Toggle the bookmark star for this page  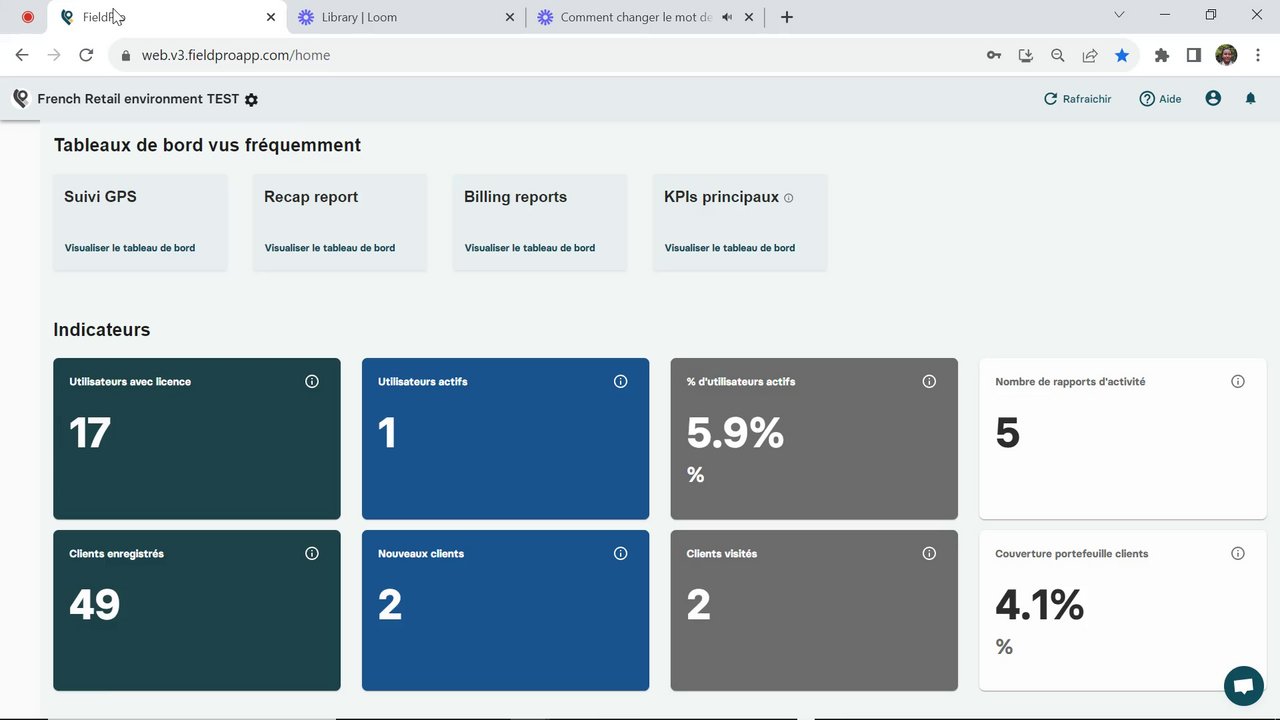[x=1122, y=55]
